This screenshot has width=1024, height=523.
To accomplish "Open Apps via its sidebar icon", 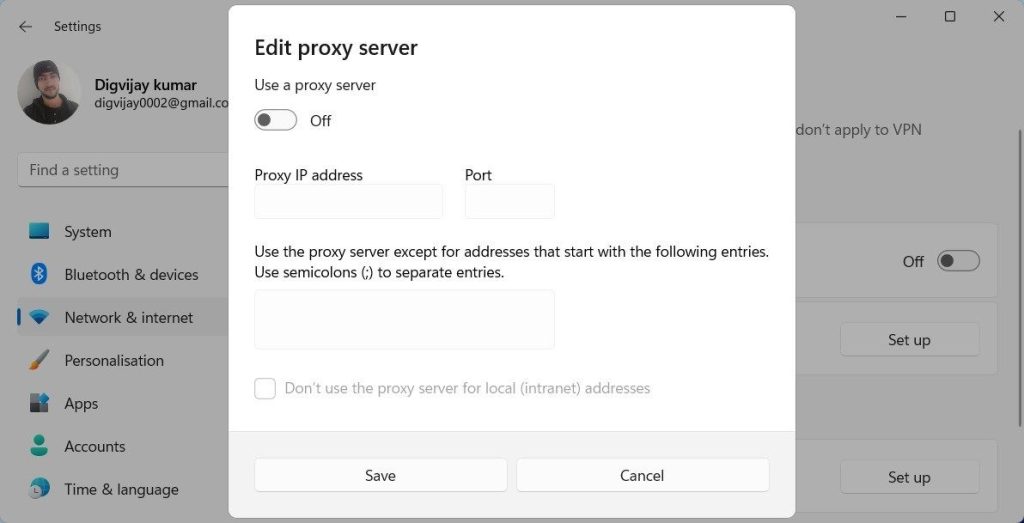I will click(x=39, y=403).
